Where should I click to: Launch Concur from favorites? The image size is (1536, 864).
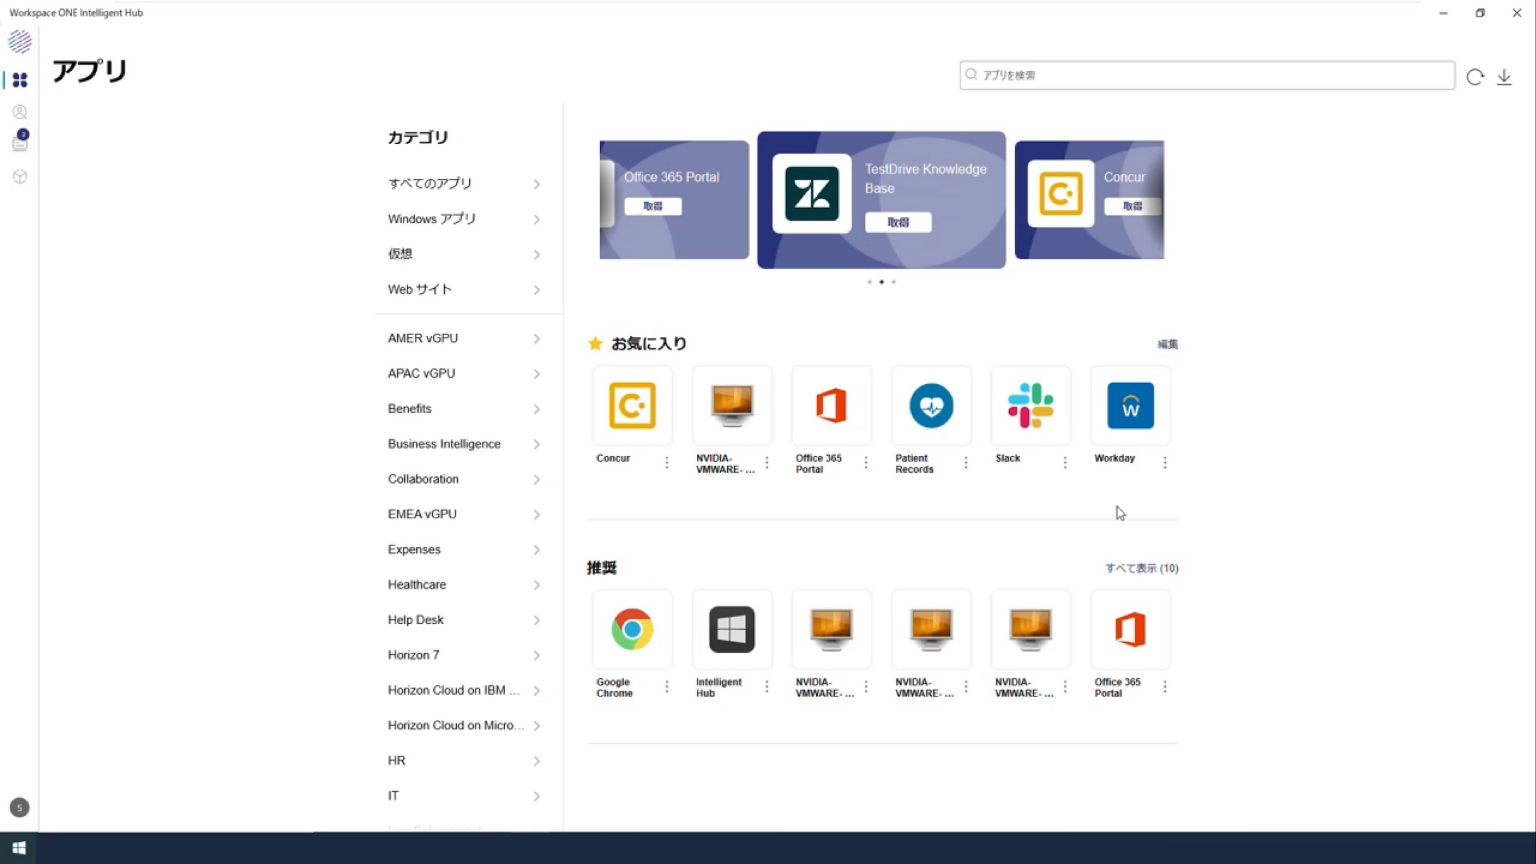(632, 406)
